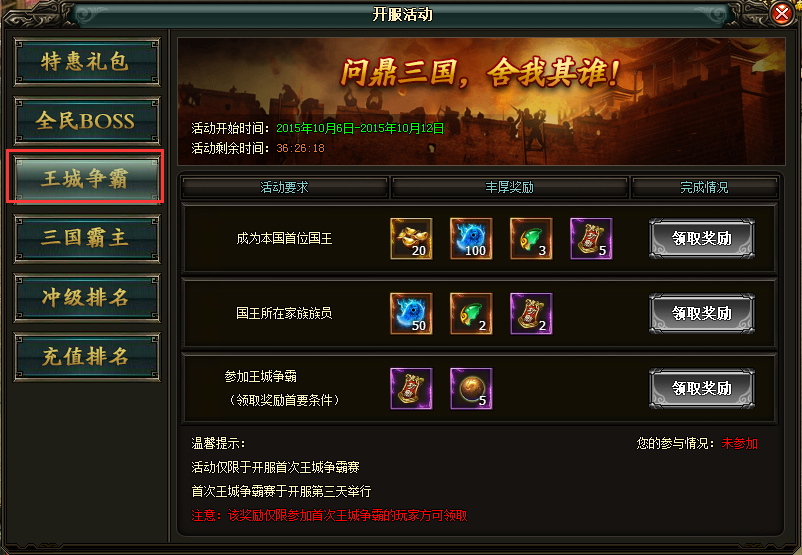Select the 王城争霸 tab
This screenshot has width=802, height=555.
click(86, 178)
